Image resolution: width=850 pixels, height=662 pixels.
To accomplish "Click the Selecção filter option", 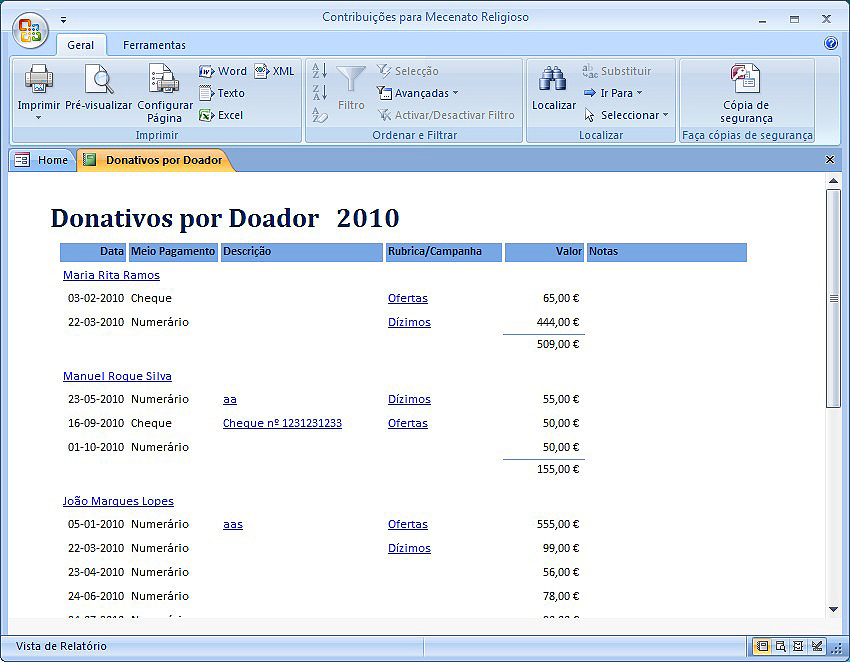I will point(408,71).
